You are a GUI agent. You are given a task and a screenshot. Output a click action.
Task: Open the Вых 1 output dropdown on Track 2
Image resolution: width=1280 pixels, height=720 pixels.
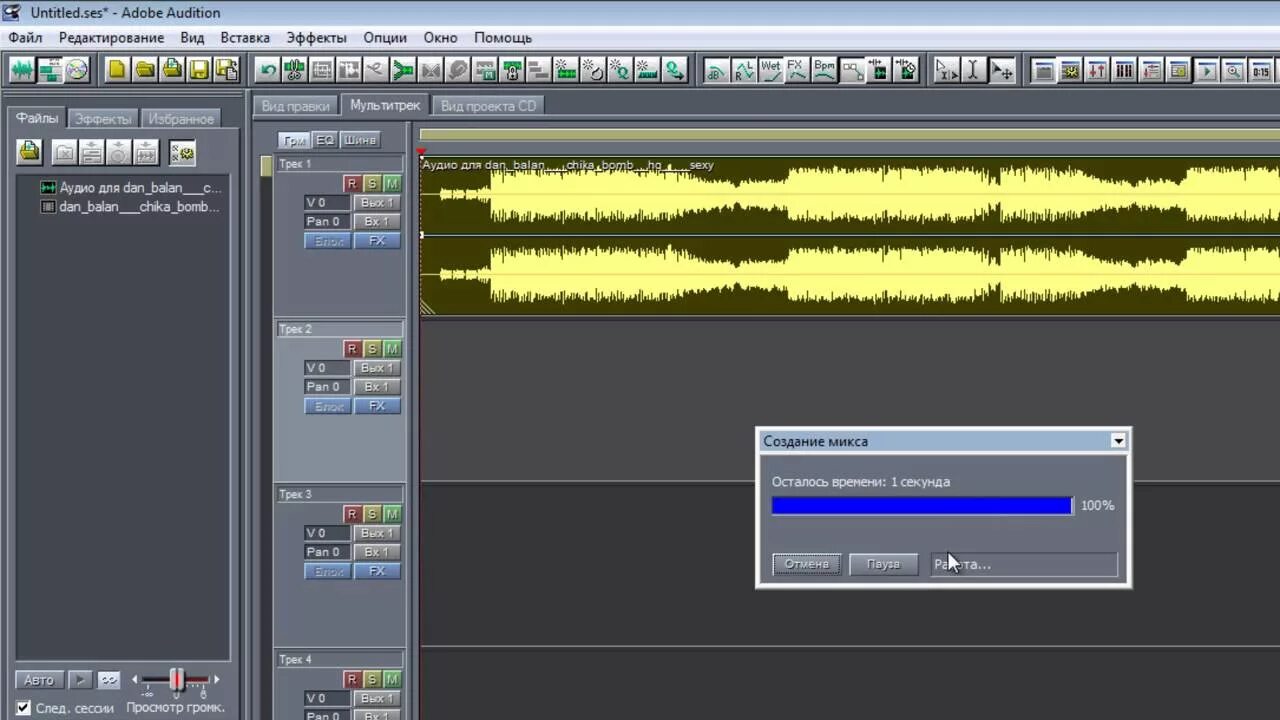[377, 367]
